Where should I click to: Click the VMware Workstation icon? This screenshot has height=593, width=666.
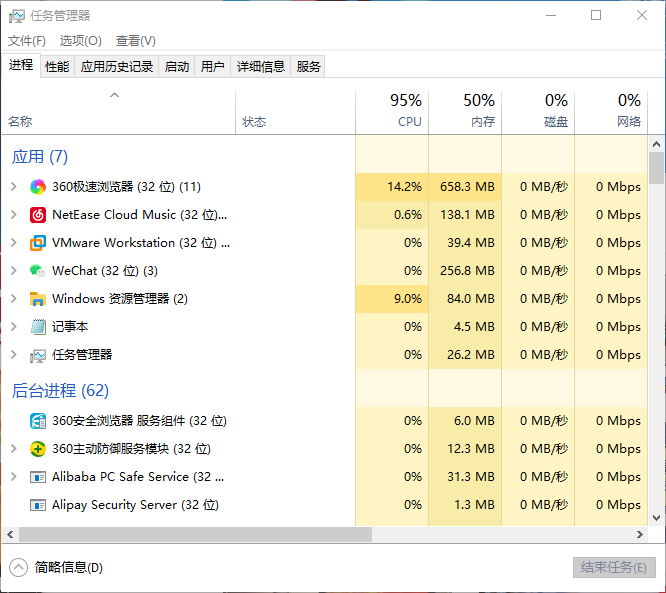point(38,243)
